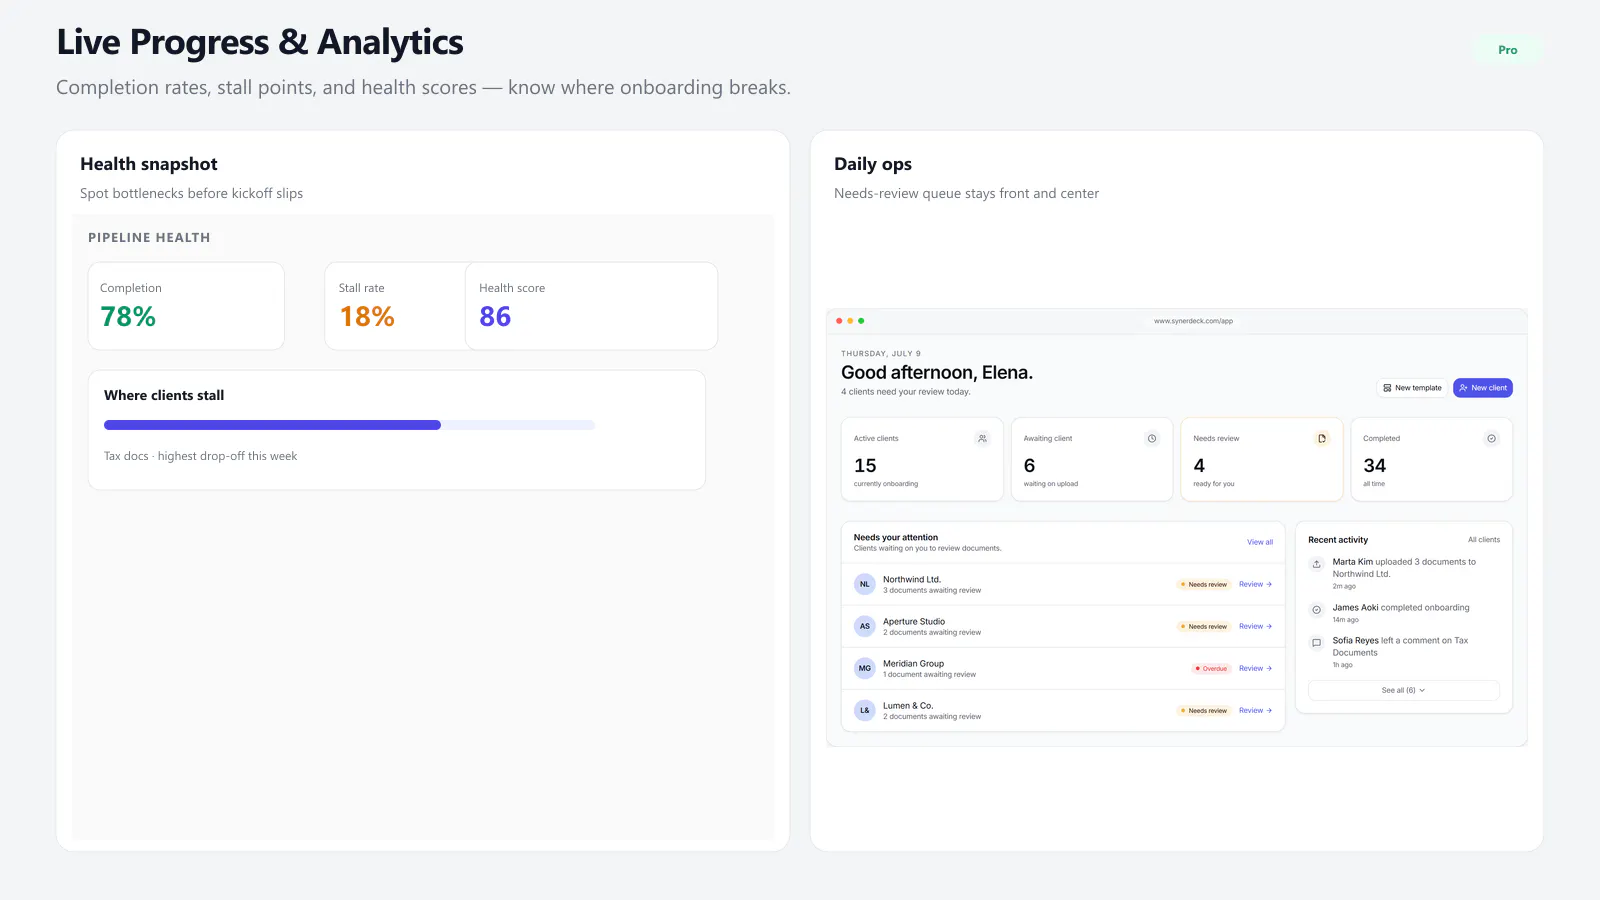Screen dimensions: 1600x900
Task: Click the comment icon beside Sofia Reyes activity
Action: (1316, 642)
